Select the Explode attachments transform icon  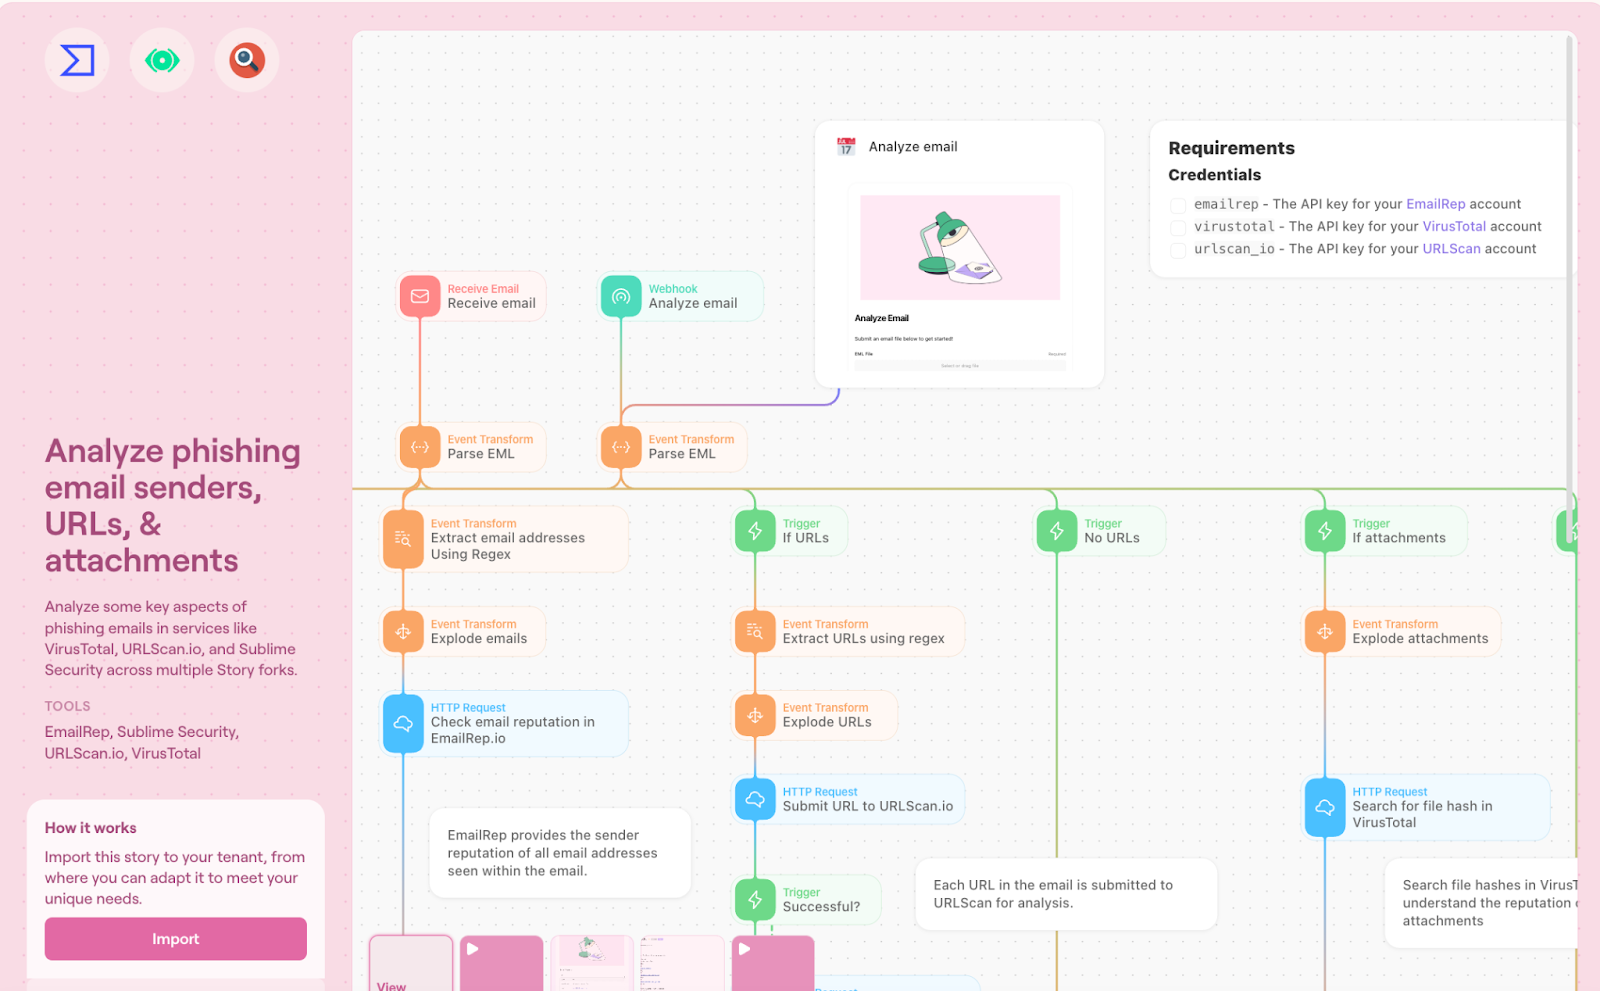pos(1325,632)
